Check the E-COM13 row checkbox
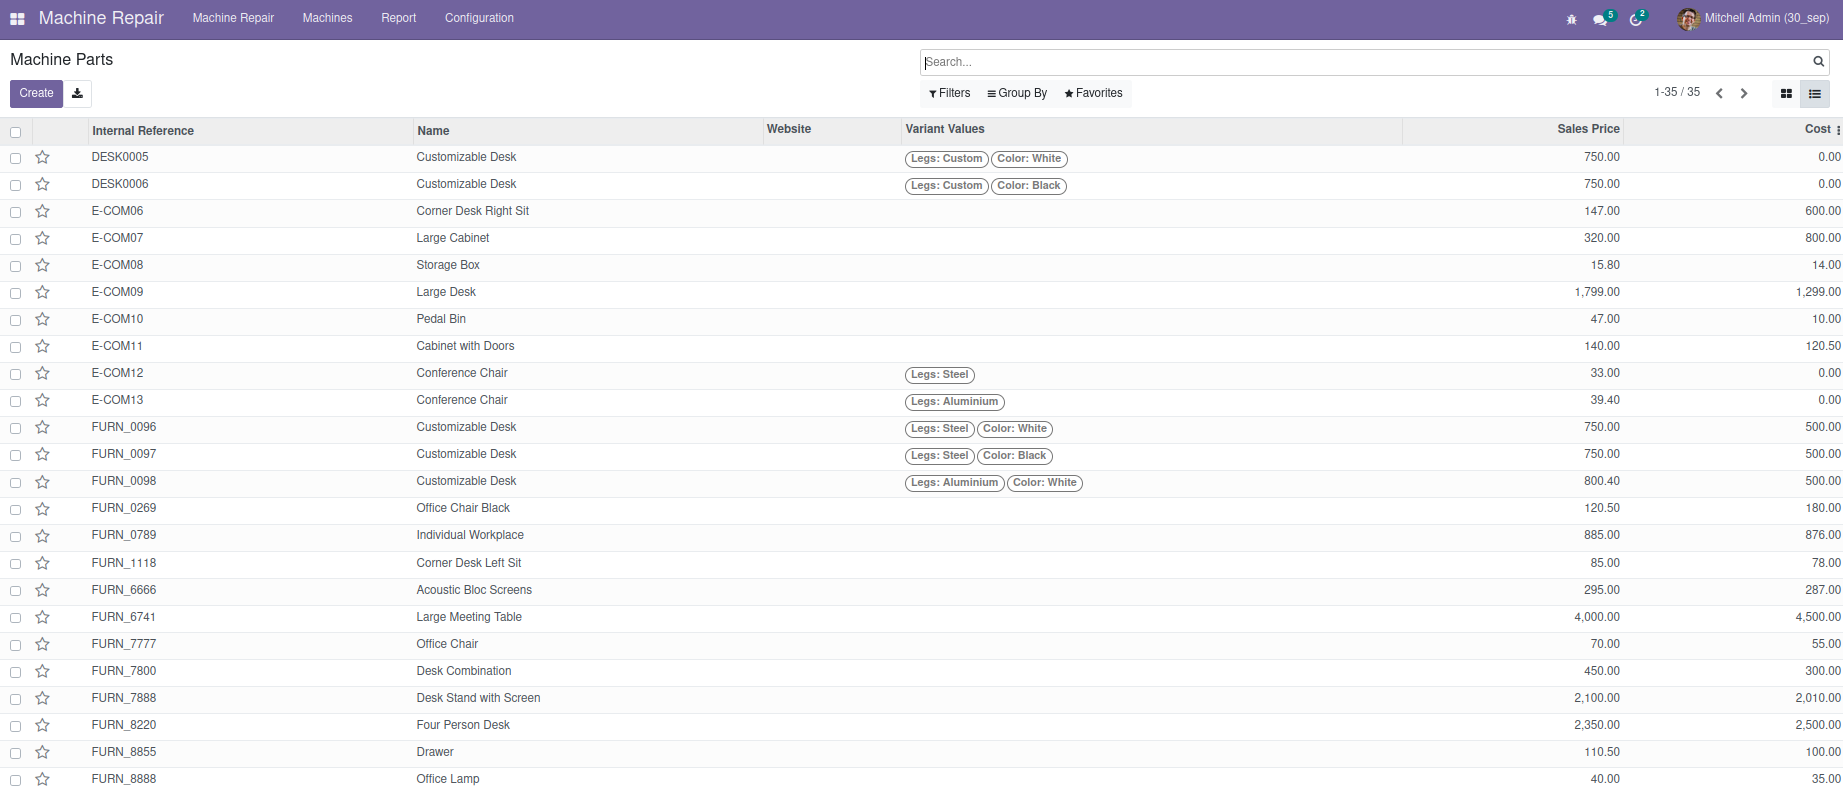This screenshot has width=1843, height=791. pyautogui.click(x=15, y=401)
